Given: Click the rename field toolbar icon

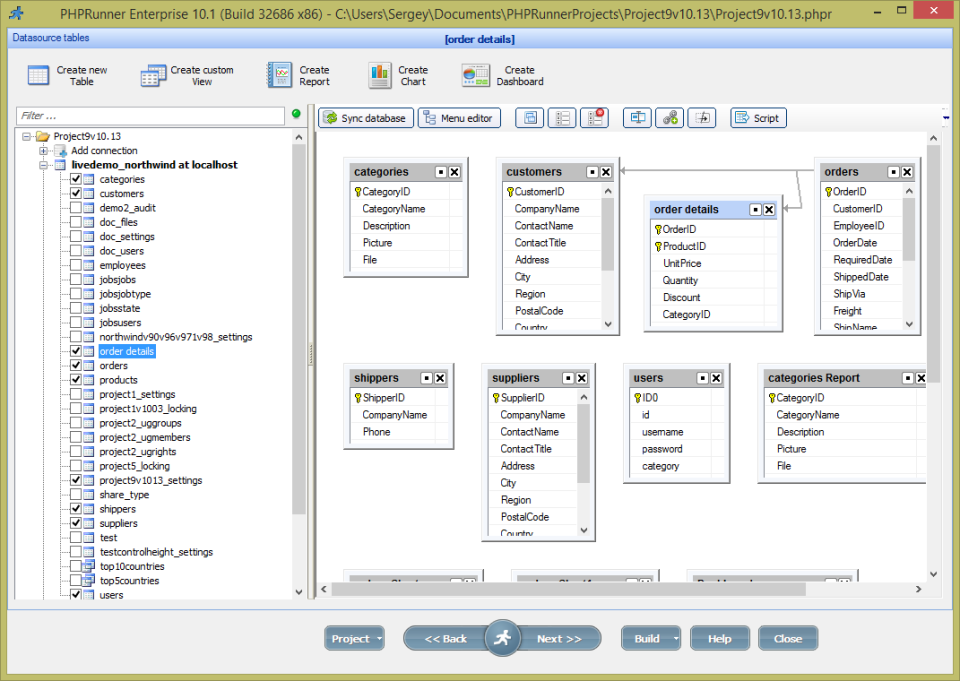Looking at the screenshot, I should pos(637,118).
